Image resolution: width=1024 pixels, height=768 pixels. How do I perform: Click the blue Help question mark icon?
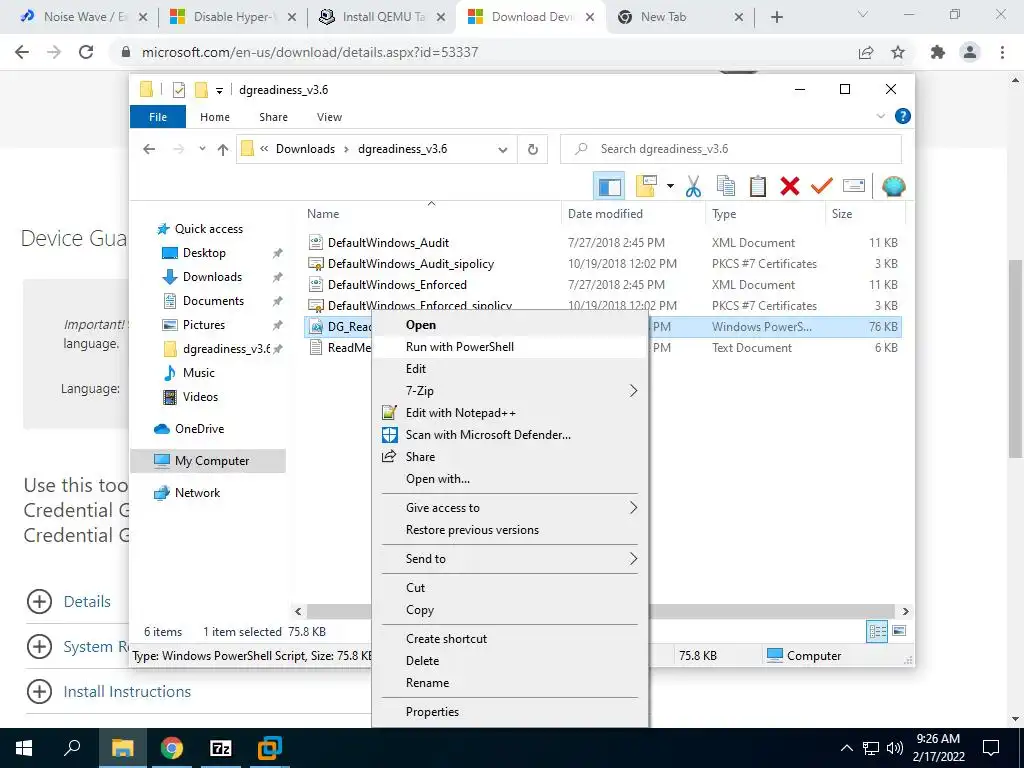[x=903, y=116]
